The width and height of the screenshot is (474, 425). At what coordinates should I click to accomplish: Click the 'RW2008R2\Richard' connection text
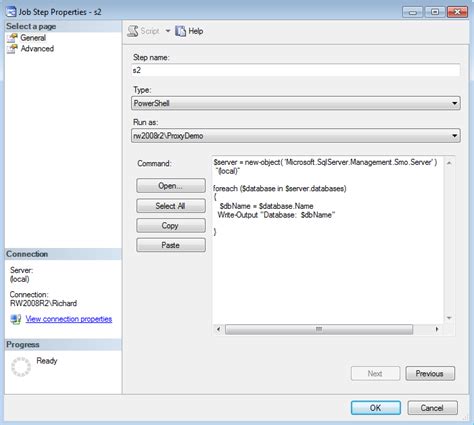tap(43, 303)
